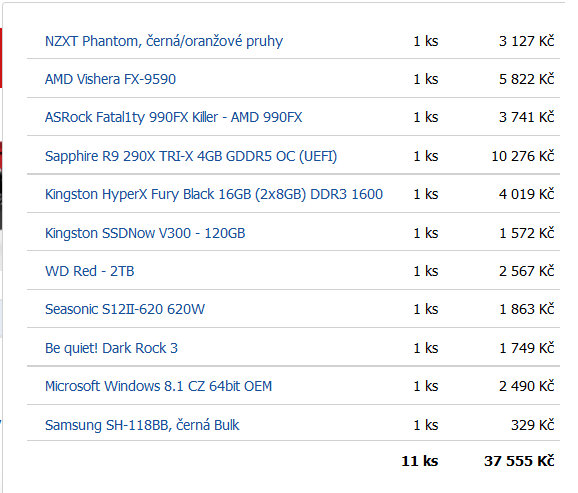Open Be quiet! Dark Rock 3 link
Screen dimensions: 578x493
[111, 348]
